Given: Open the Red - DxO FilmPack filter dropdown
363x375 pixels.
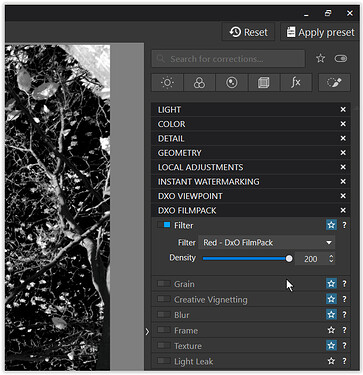Looking at the screenshot, I should click(x=267, y=243).
